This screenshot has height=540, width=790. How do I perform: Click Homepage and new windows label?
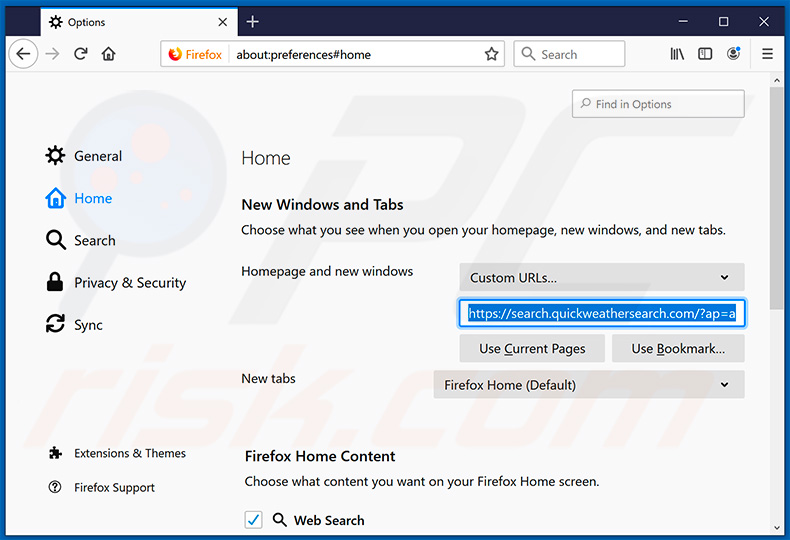[x=327, y=271]
